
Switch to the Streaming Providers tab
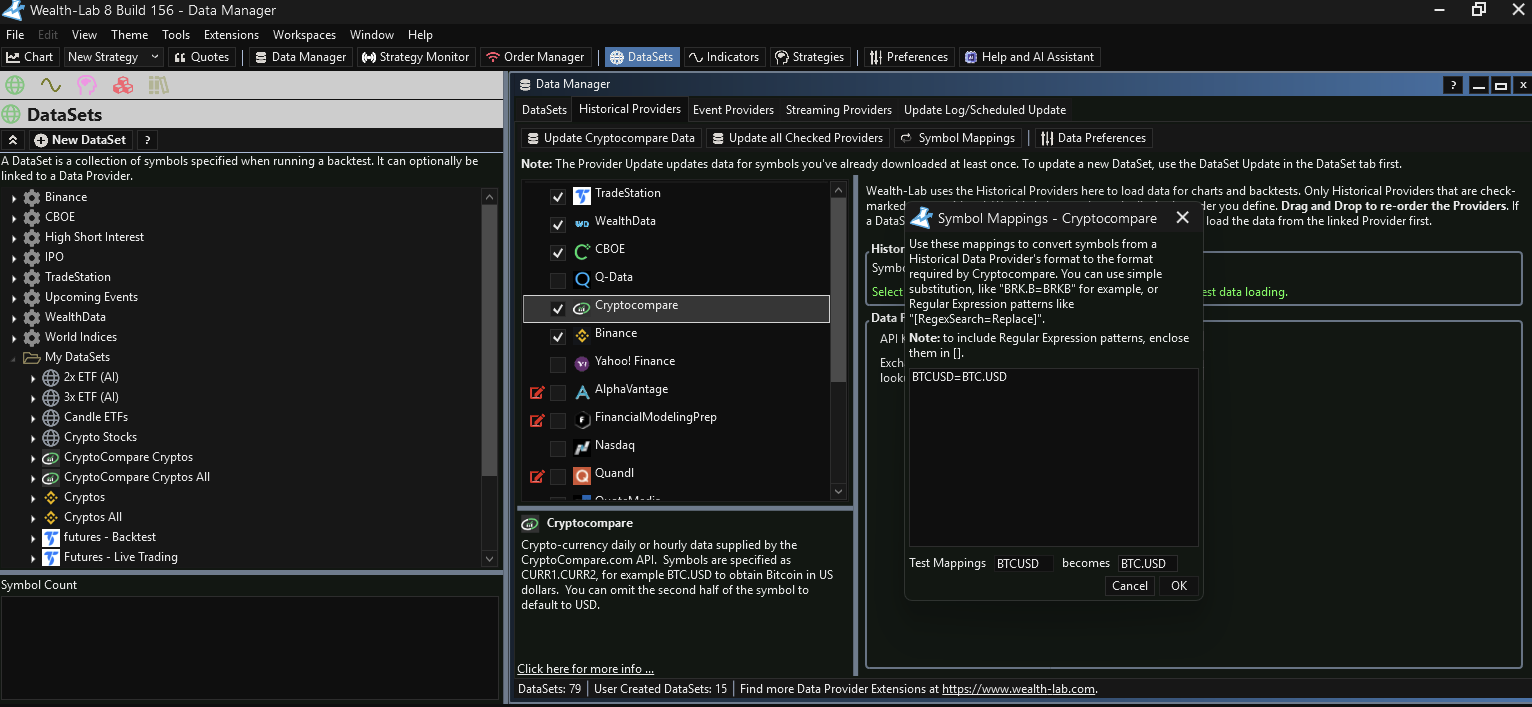pos(838,110)
